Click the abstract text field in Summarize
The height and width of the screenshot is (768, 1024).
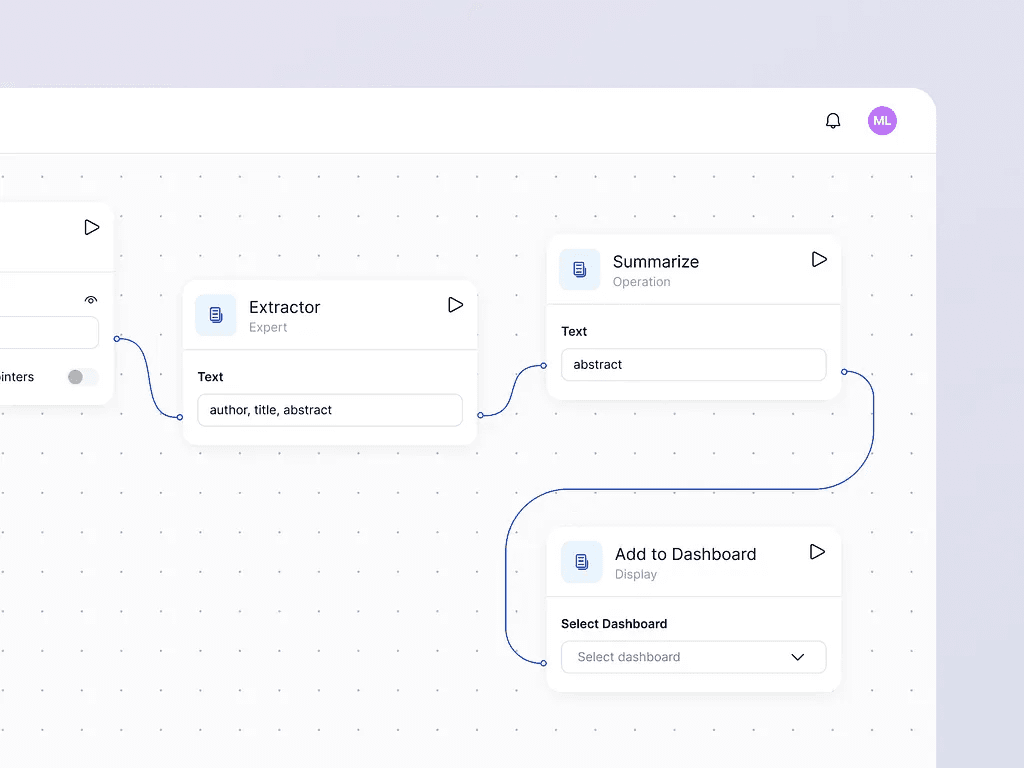(x=693, y=364)
